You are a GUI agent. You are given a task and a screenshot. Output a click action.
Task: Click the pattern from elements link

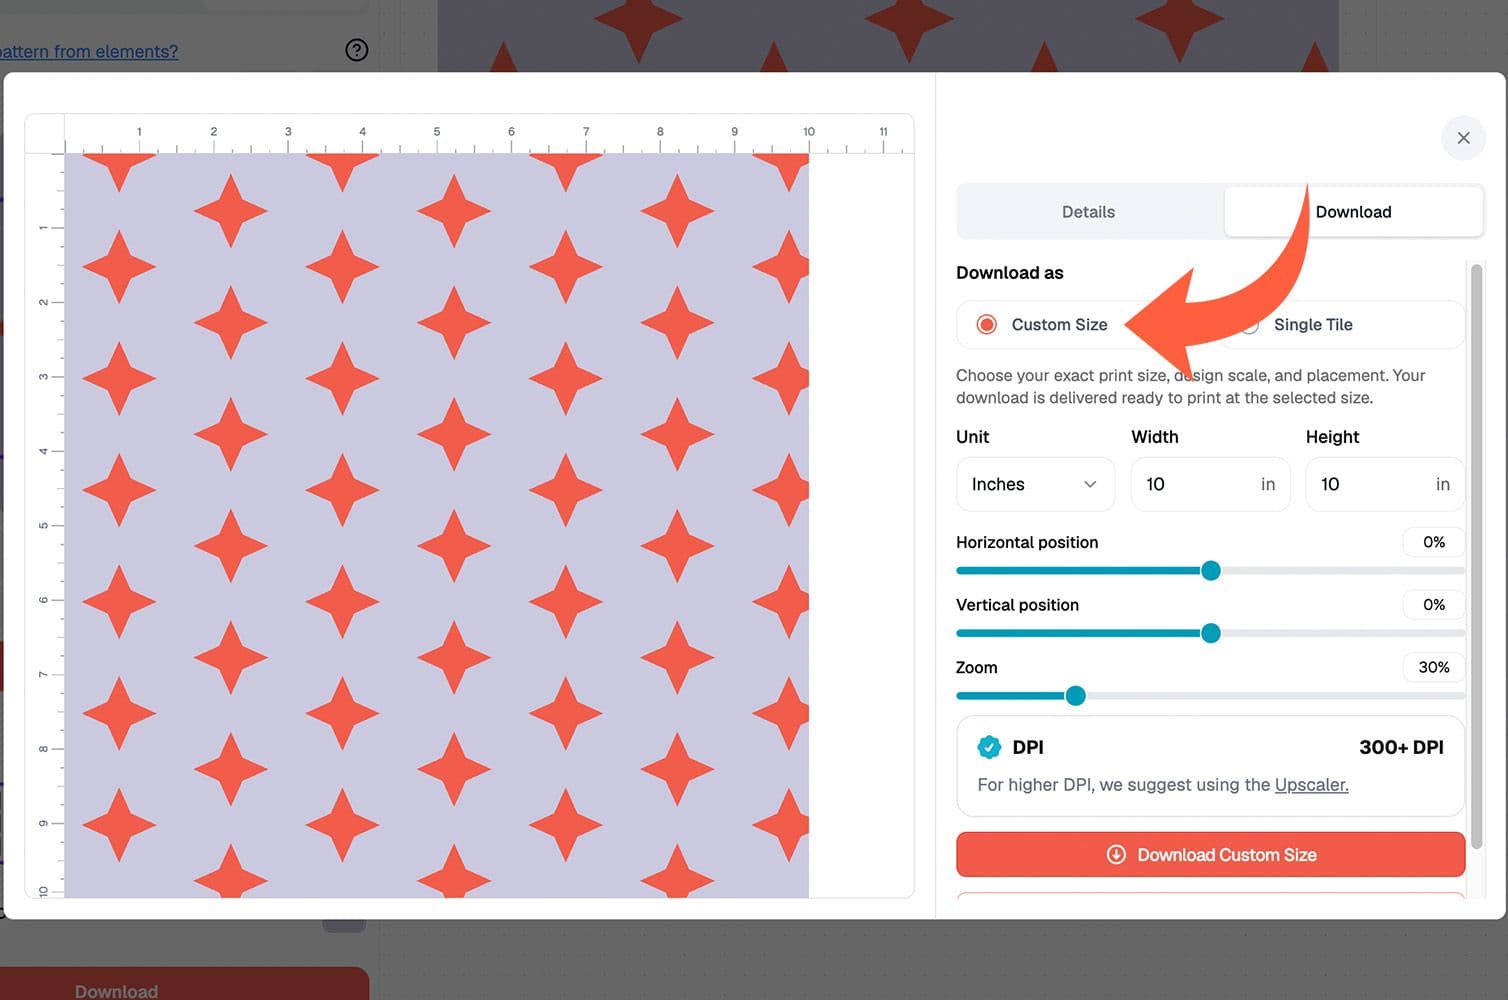(88, 51)
